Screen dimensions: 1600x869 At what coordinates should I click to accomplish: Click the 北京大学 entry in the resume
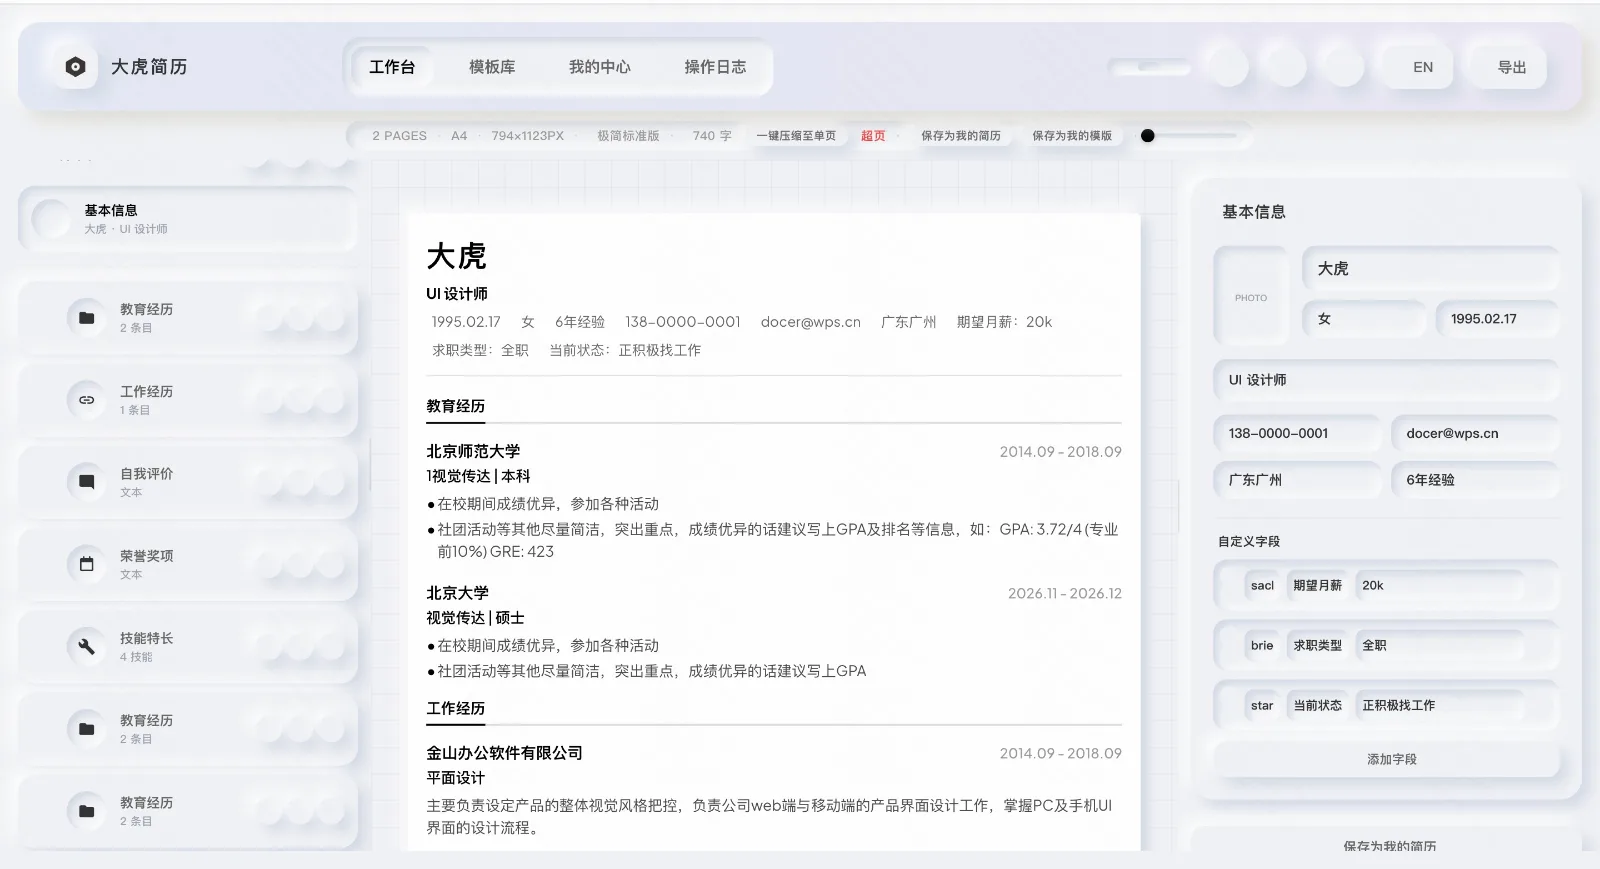(457, 594)
